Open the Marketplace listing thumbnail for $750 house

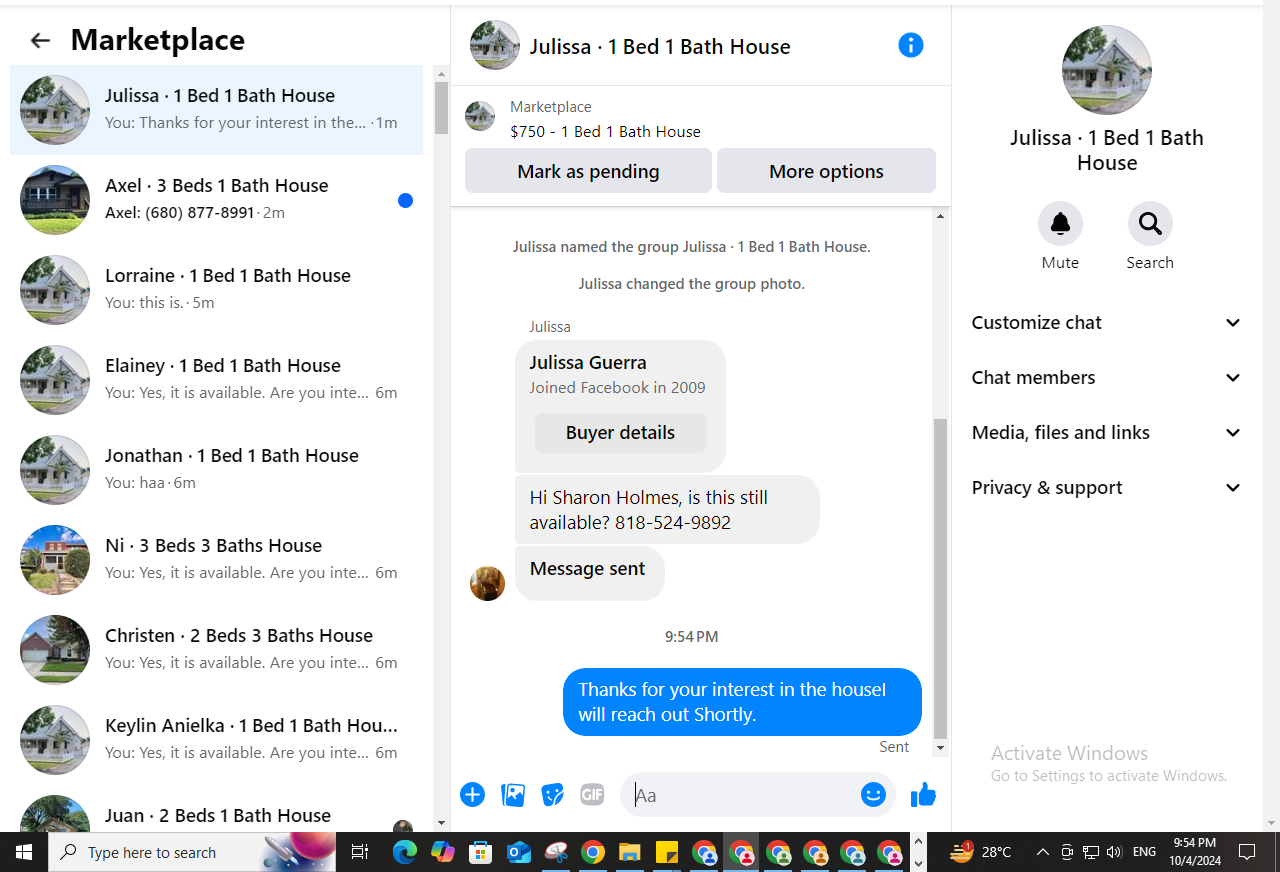tap(480, 116)
